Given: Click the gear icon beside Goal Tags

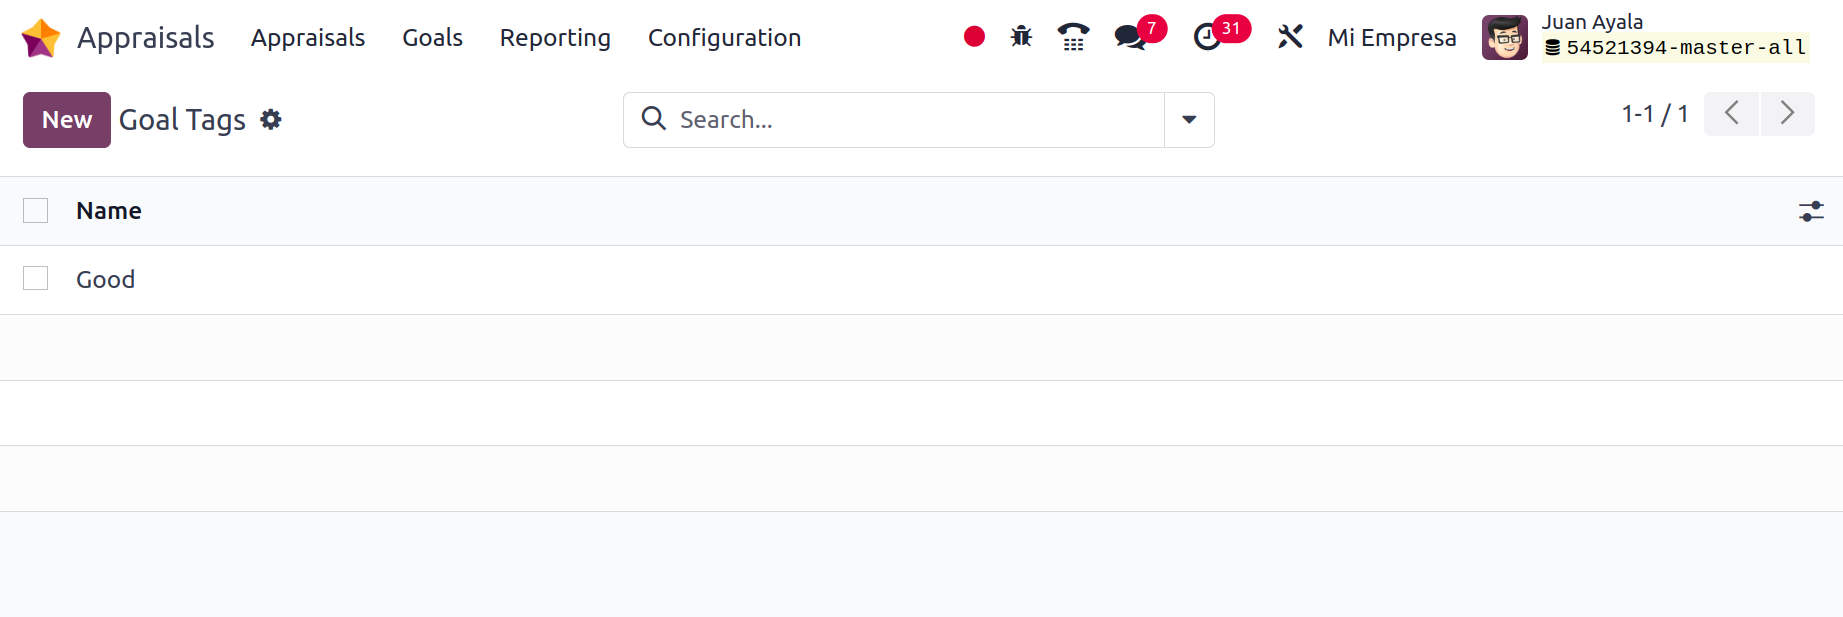Looking at the screenshot, I should pos(271,120).
